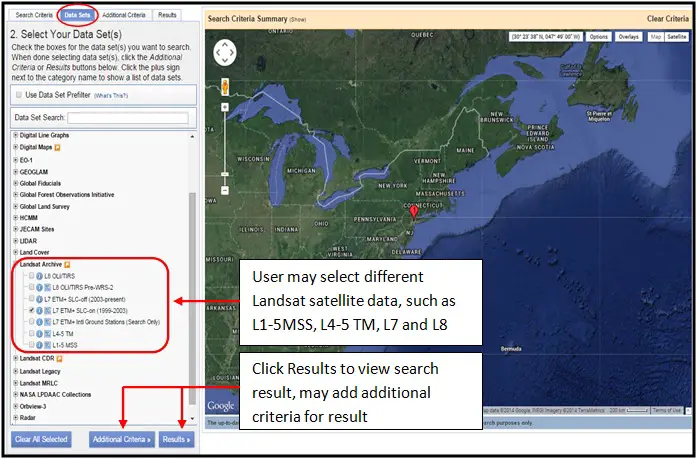Switch to the Search Criteria tab
Image resolution: width=697 pixels, height=459 pixels.
point(34,15)
